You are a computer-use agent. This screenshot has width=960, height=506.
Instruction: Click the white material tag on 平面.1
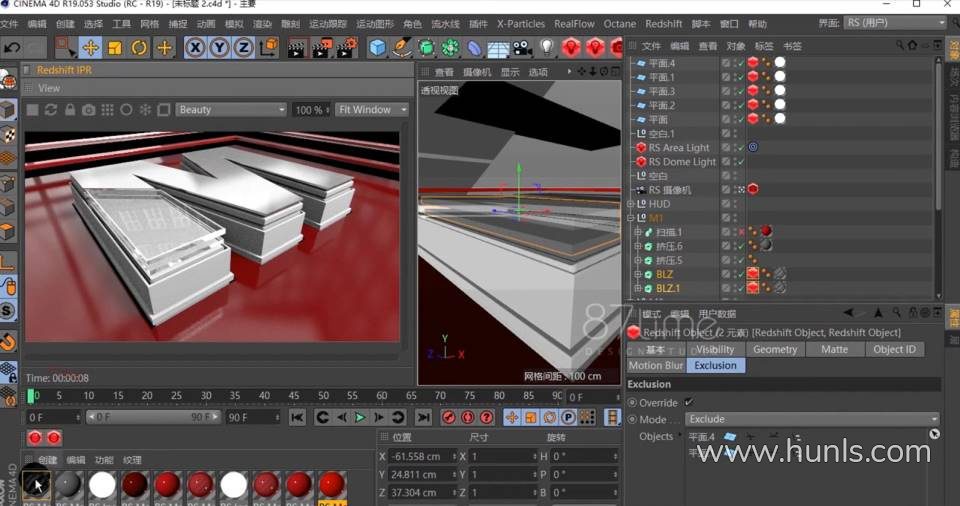pos(779,77)
